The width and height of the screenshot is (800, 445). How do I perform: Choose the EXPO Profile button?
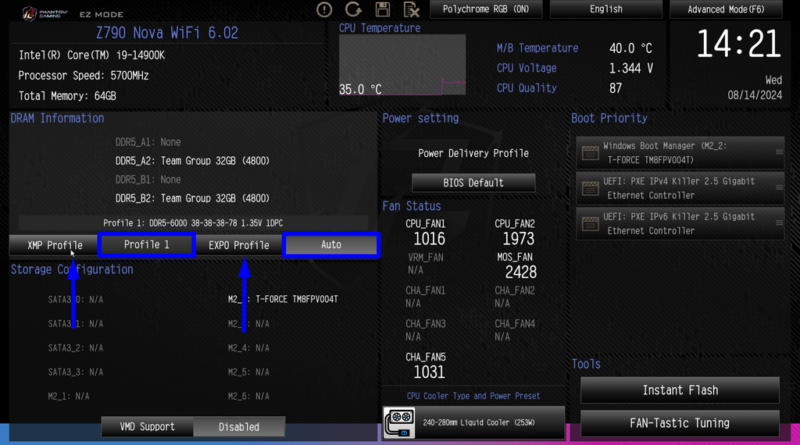(x=238, y=245)
